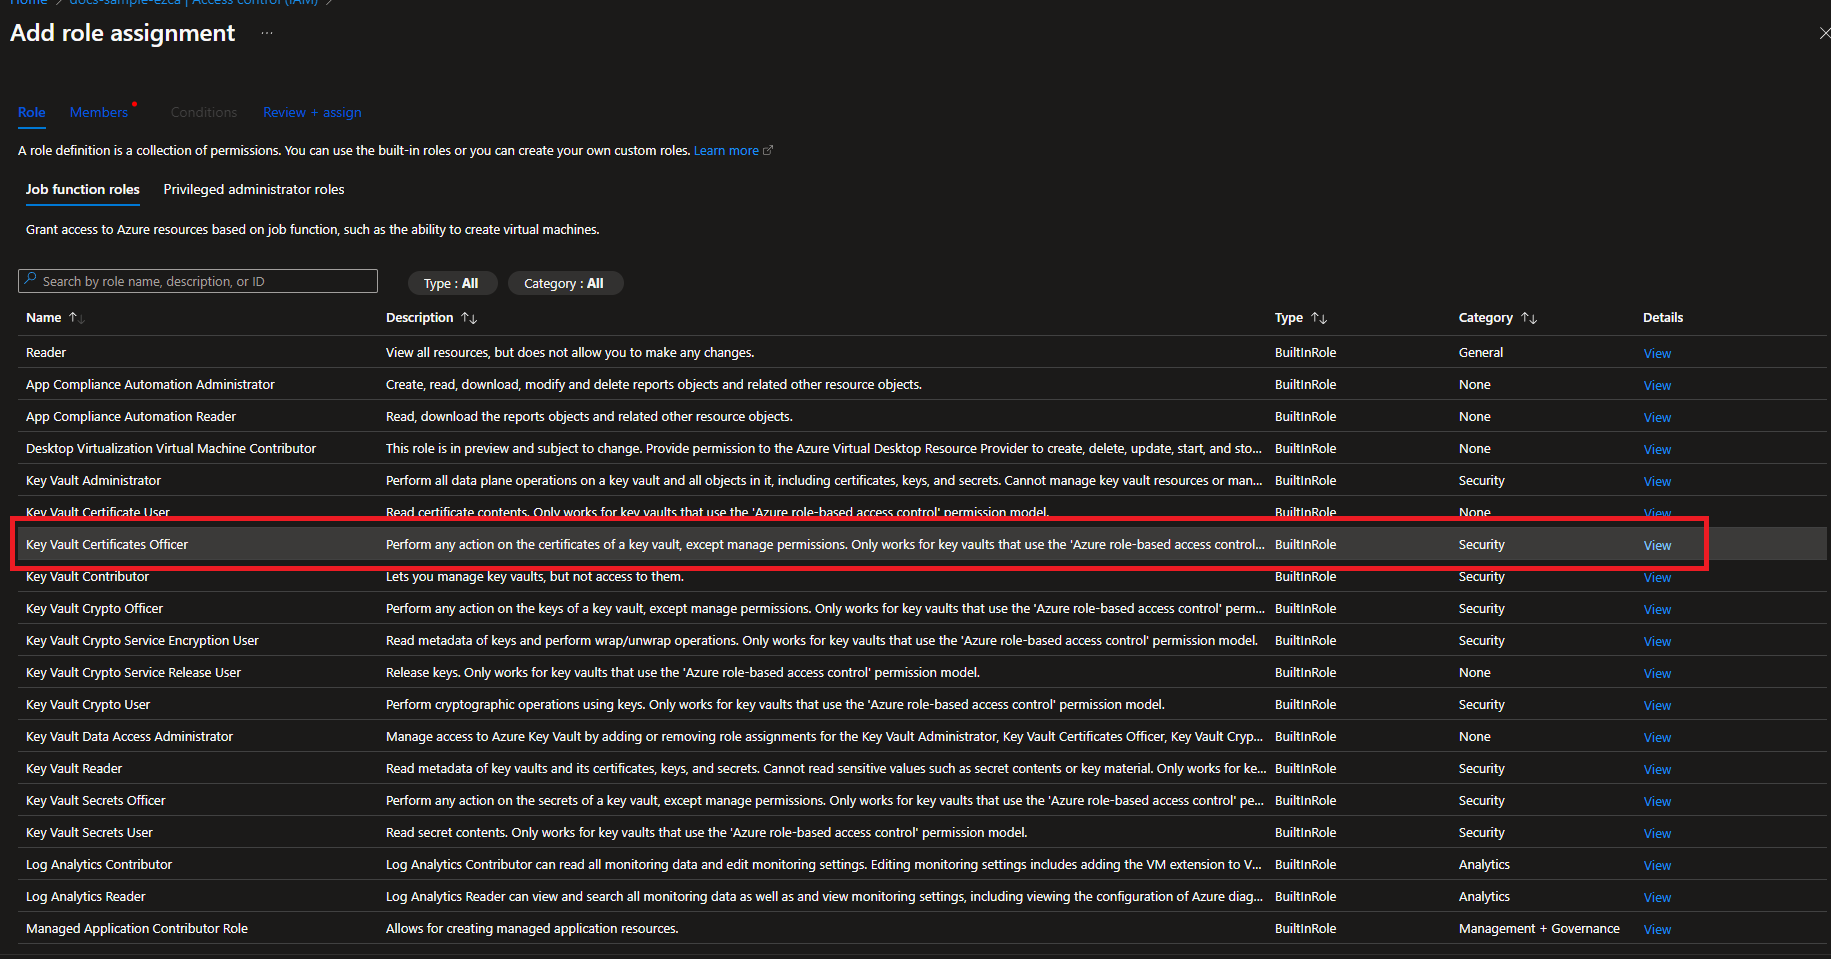Sort by Description column arrows icon
Viewport: 1831px width, 959px height.
tap(469, 318)
